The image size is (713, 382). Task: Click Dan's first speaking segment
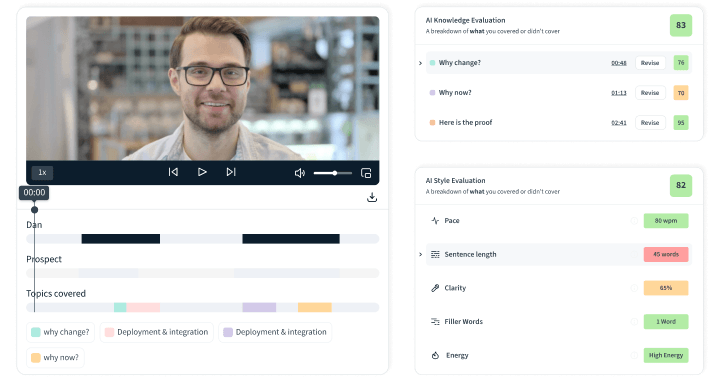(x=121, y=239)
